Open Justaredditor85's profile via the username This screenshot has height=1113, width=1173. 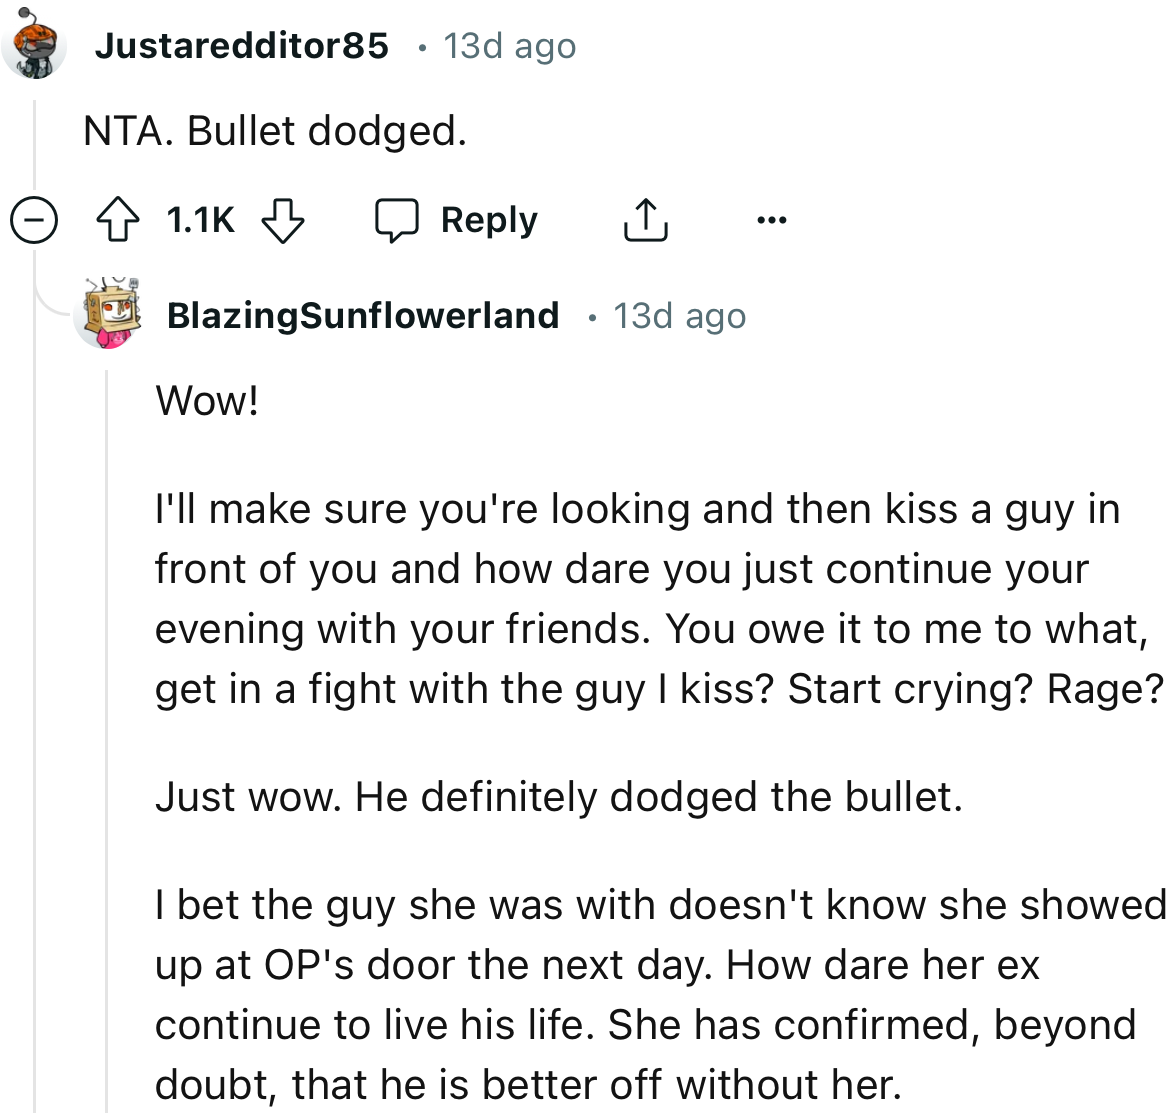pos(243,45)
